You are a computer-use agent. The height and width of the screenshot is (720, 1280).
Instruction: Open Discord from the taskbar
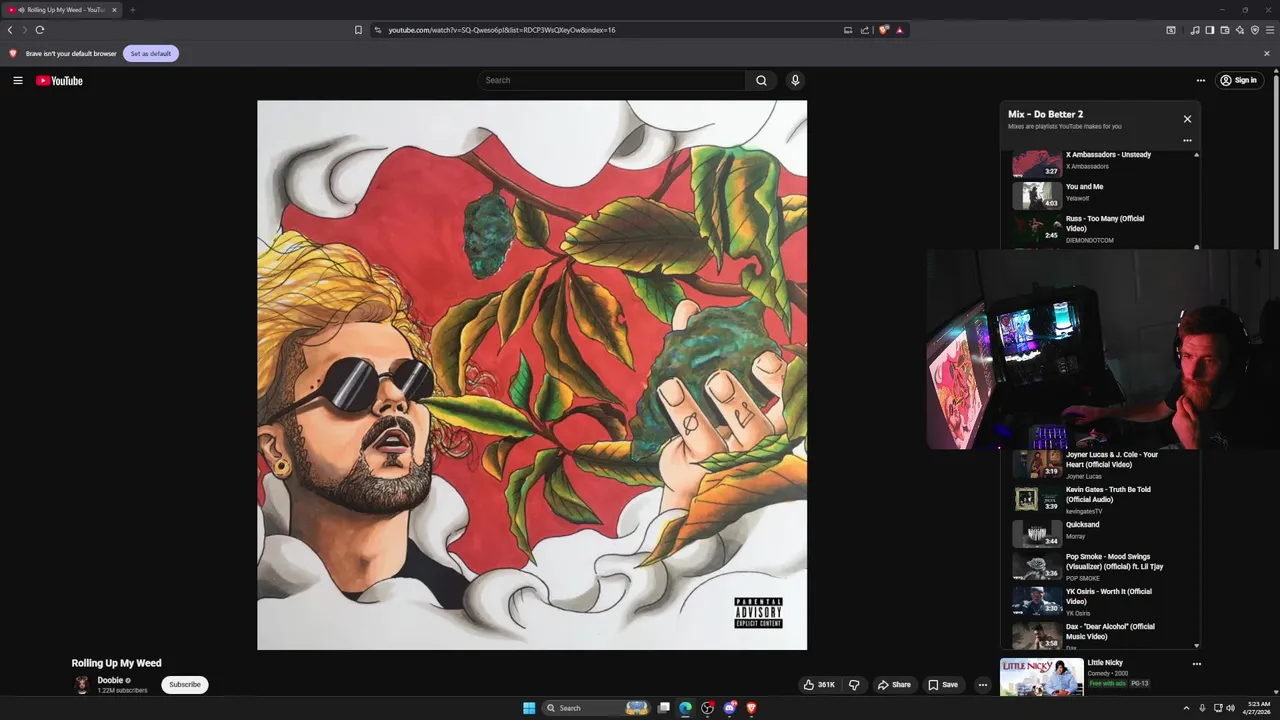730,708
